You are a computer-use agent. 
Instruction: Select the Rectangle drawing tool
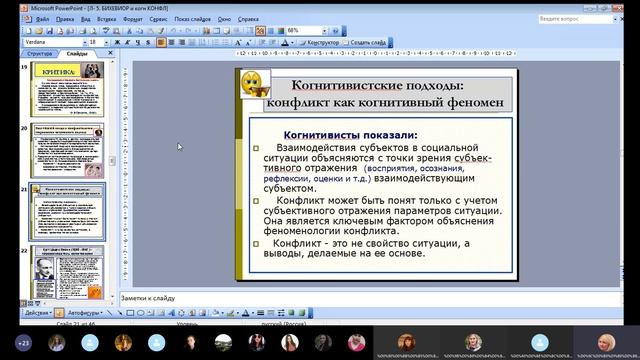point(130,313)
